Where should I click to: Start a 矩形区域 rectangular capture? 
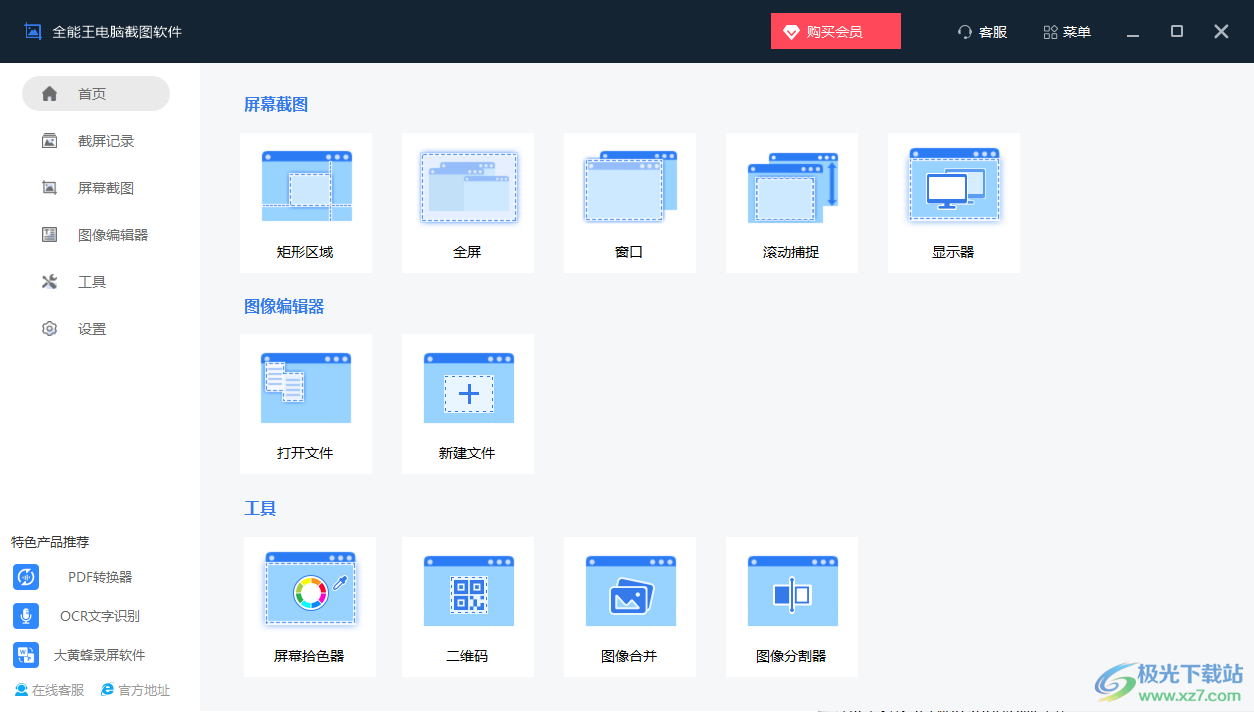[306, 203]
